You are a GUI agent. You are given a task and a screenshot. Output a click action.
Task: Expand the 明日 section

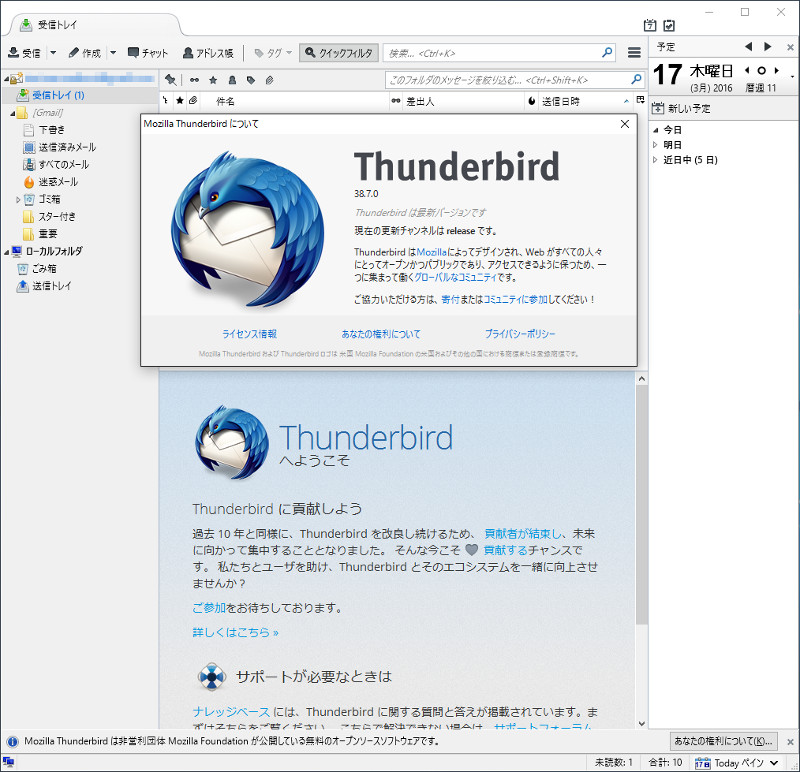click(x=656, y=145)
